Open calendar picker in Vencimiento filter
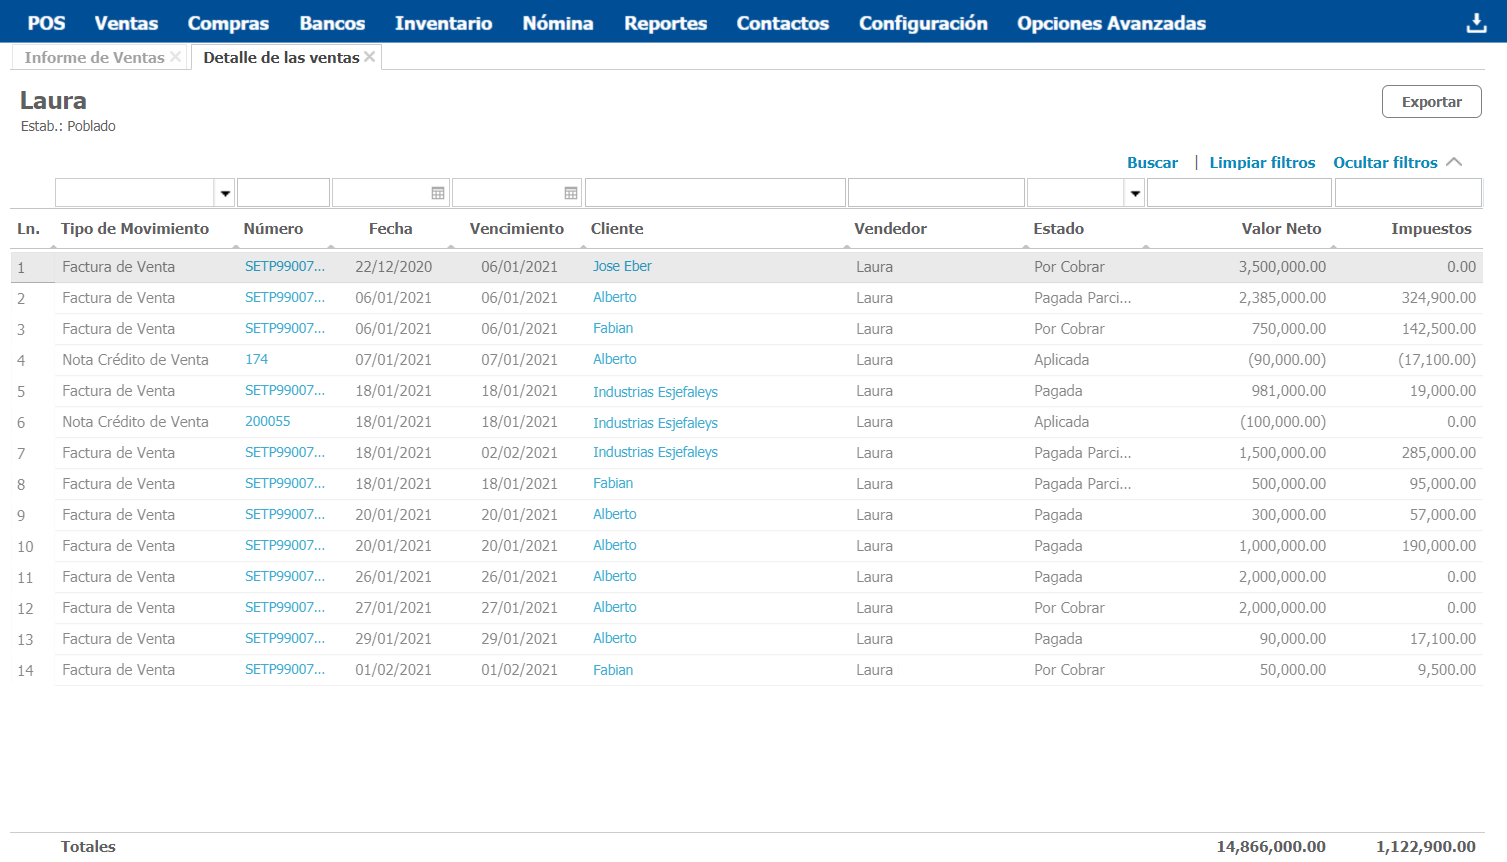Screen dimensions: 1507x862 coord(571,193)
